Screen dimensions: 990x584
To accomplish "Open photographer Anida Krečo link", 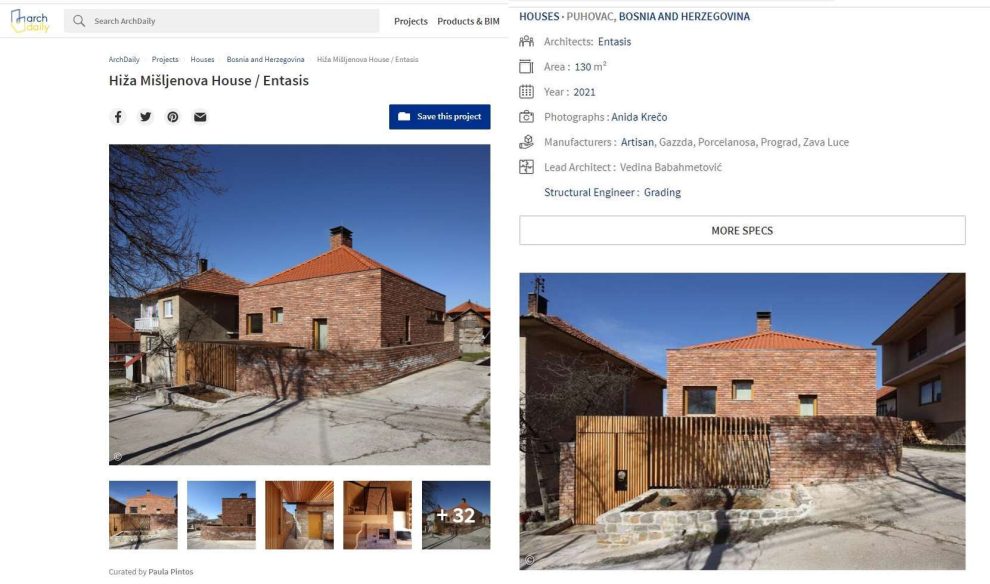I will (x=639, y=117).
